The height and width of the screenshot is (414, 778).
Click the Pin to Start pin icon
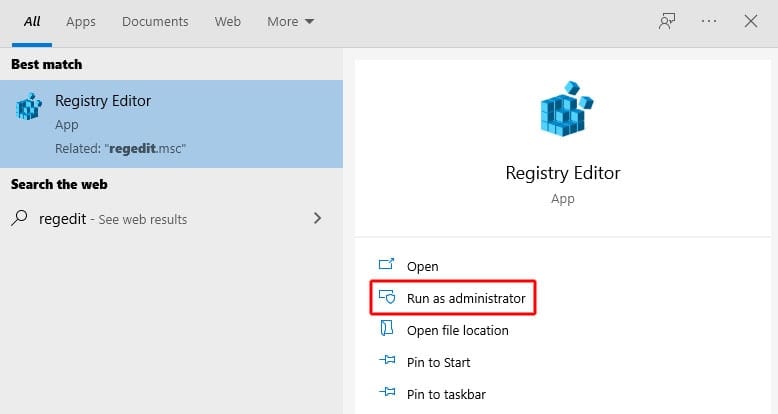click(387, 360)
